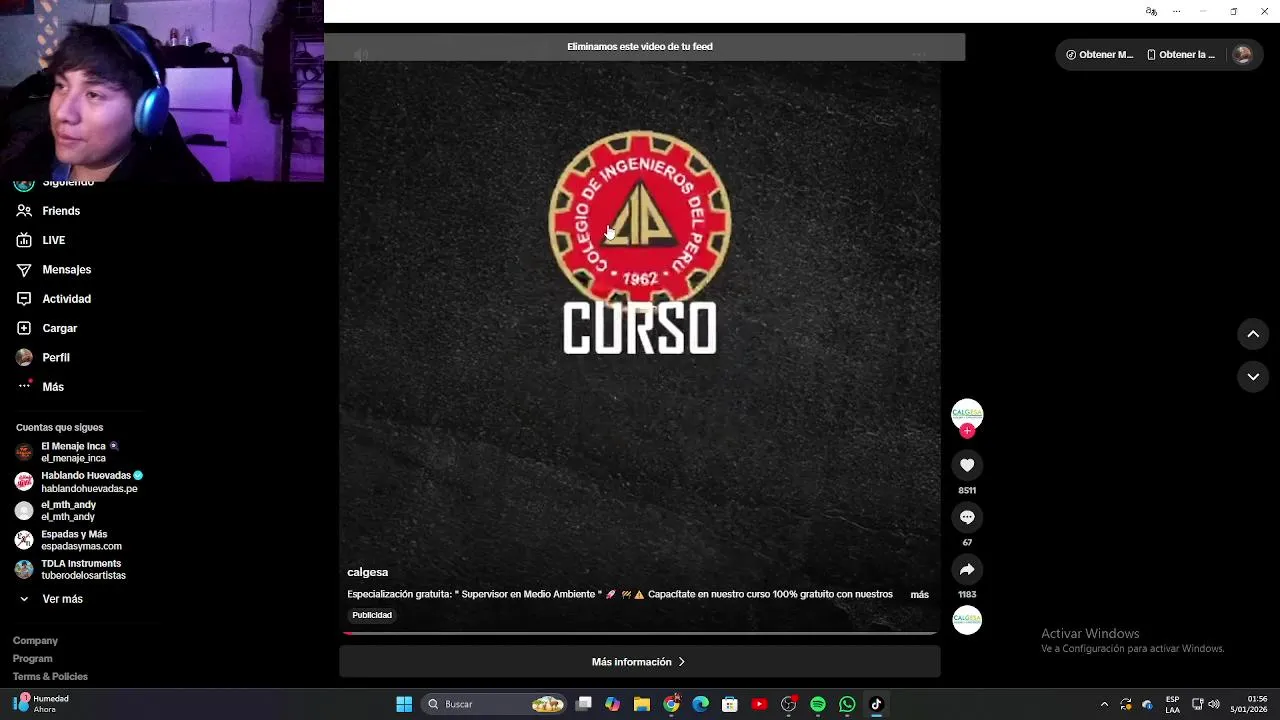Click the Obtener M... button

pyautogui.click(x=1100, y=55)
